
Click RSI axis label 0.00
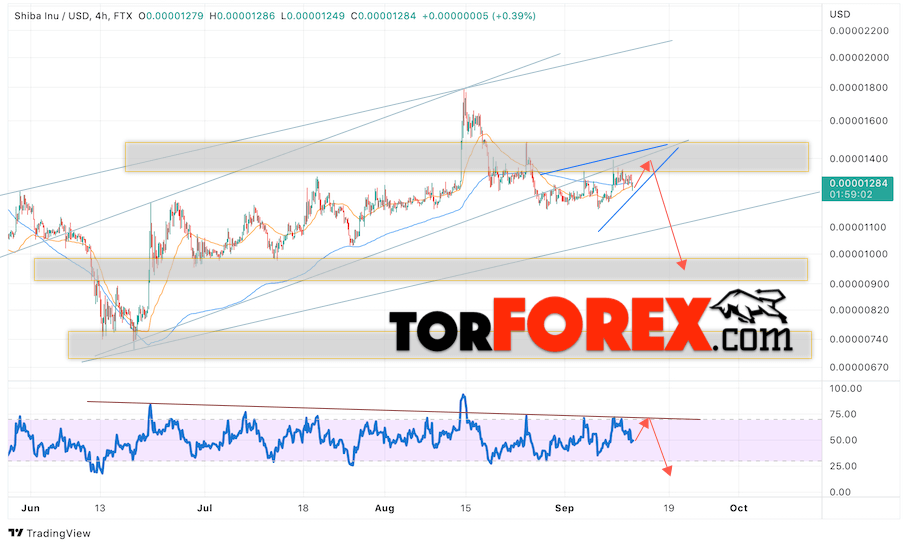click(840, 493)
